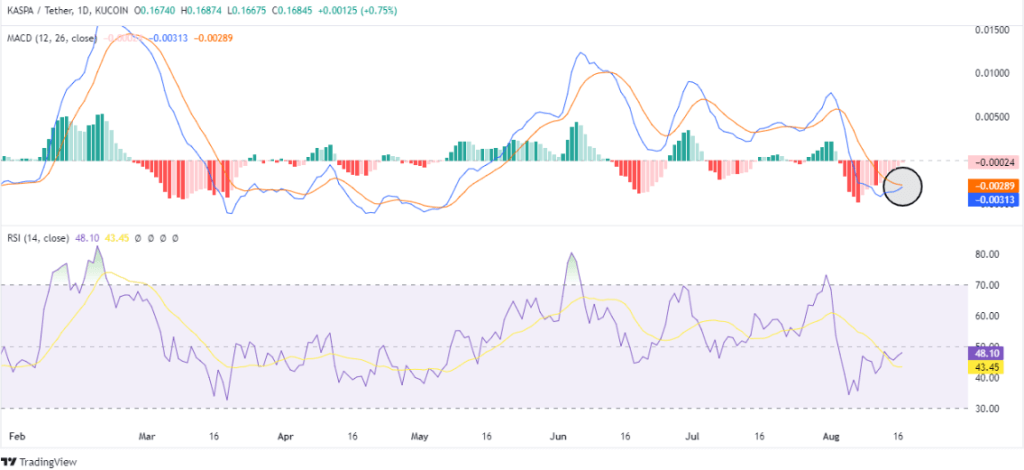
Task: Click the blue -0.00313 MACD price tag
Action: click(993, 200)
